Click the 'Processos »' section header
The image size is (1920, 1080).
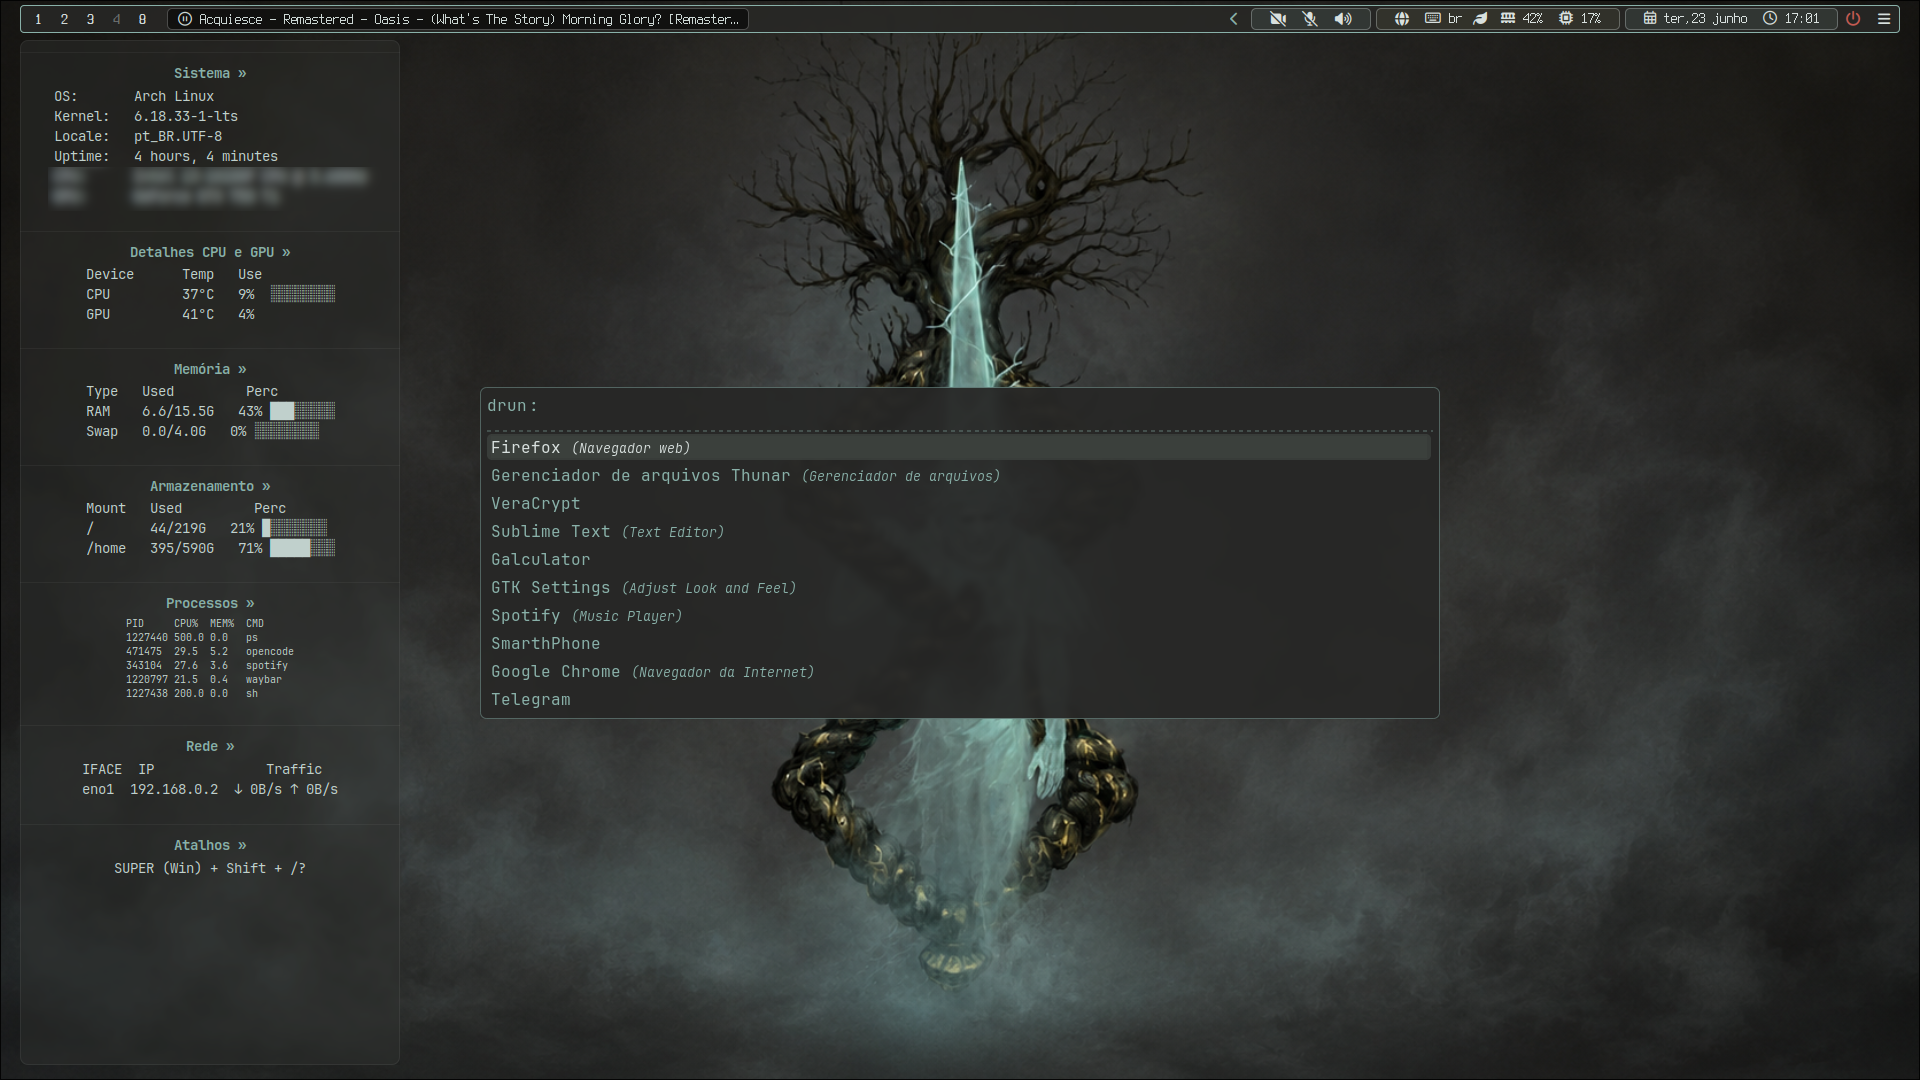click(x=210, y=603)
